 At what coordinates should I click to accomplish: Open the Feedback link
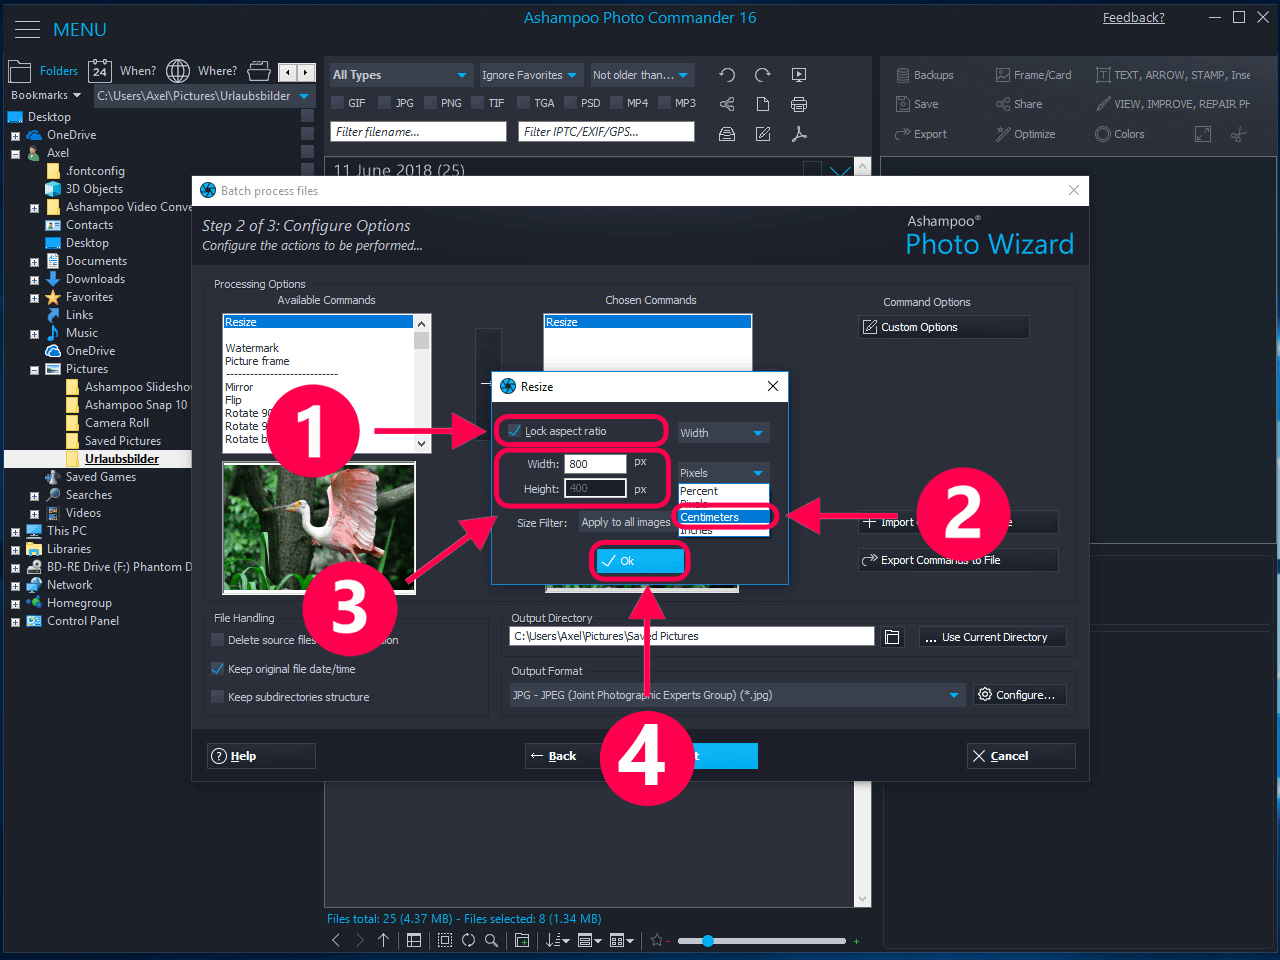1133,17
